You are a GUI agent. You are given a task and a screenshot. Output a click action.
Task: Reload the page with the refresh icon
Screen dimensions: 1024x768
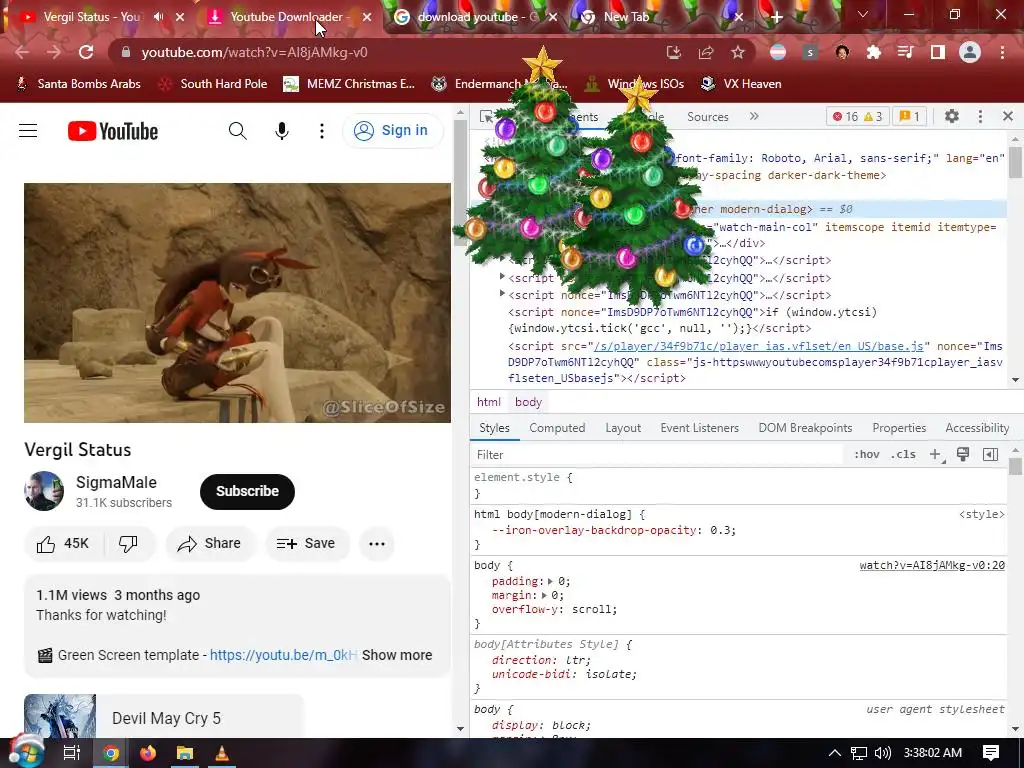tap(86, 52)
